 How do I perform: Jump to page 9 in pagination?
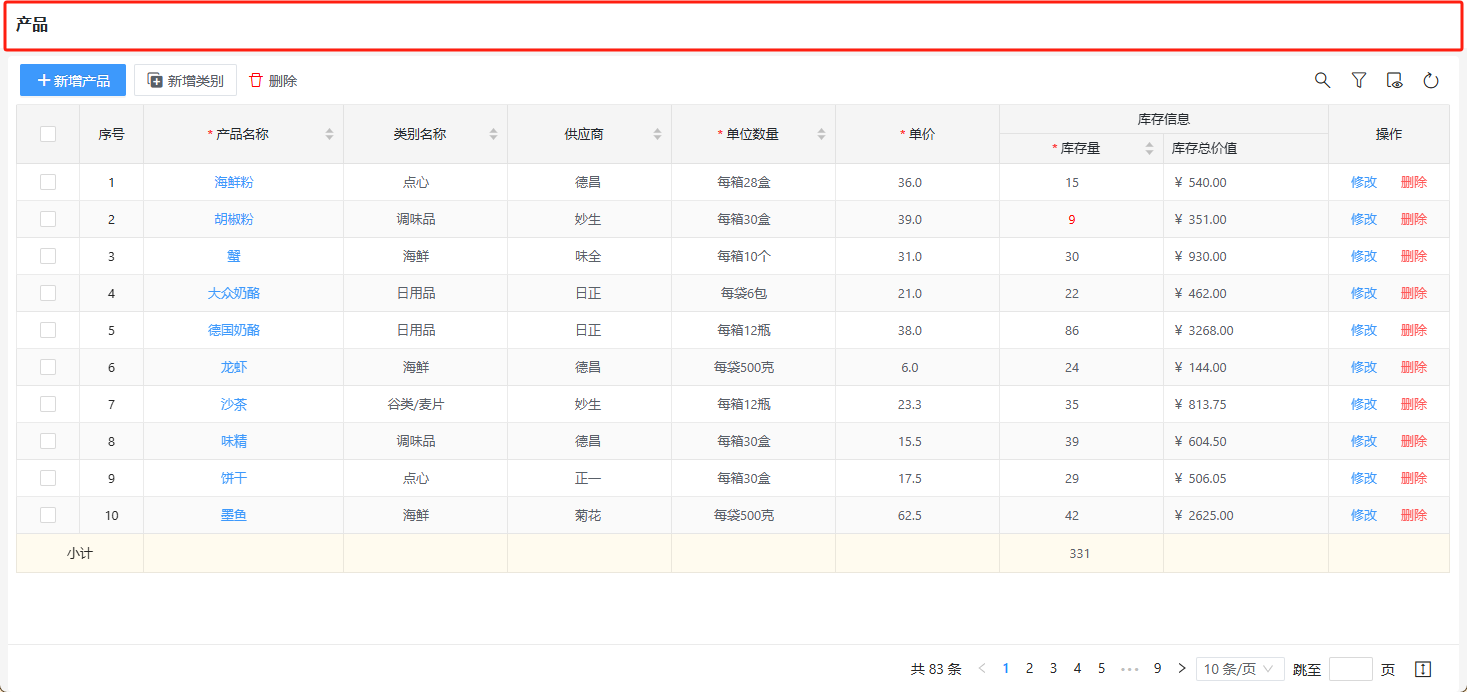(x=1157, y=668)
